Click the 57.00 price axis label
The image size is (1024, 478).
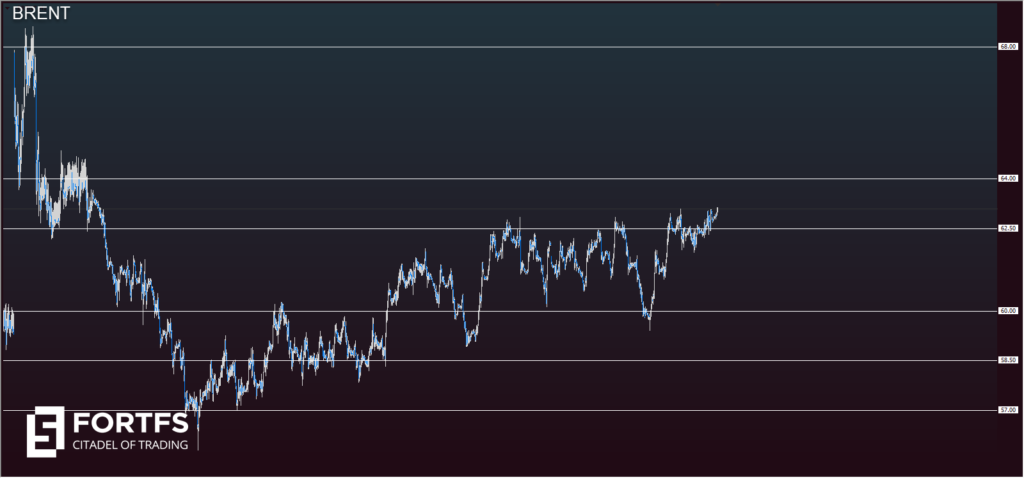pyautogui.click(x=1007, y=410)
